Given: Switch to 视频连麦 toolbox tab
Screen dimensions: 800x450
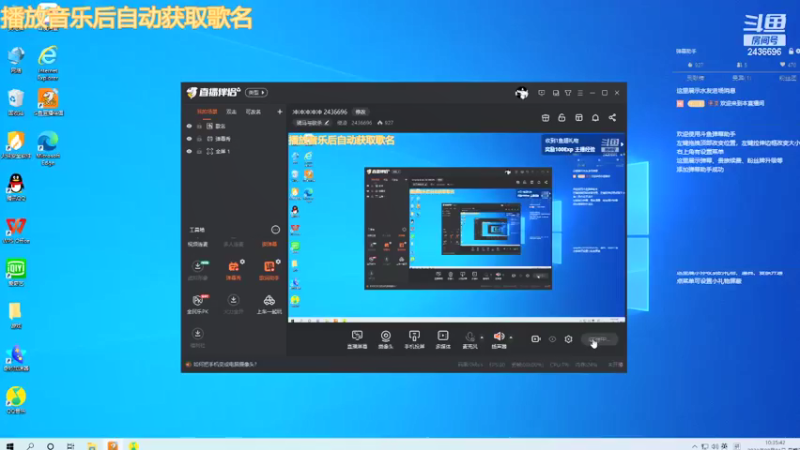Looking at the screenshot, I should coord(197,244).
